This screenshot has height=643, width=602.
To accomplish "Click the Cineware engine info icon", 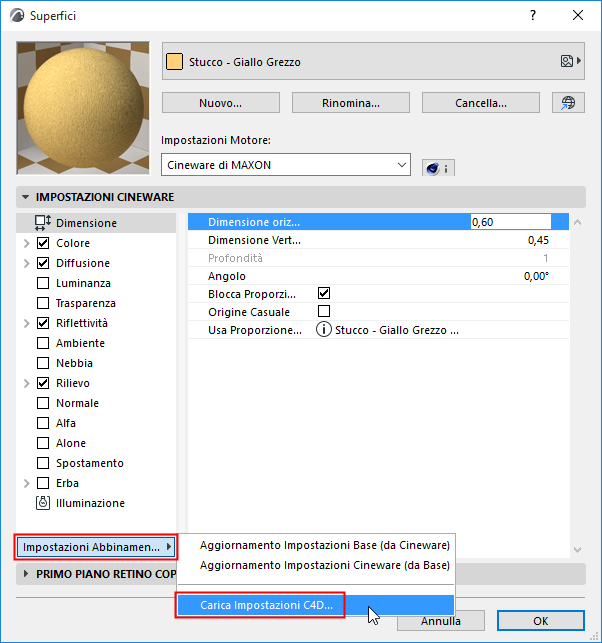I will [438, 168].
